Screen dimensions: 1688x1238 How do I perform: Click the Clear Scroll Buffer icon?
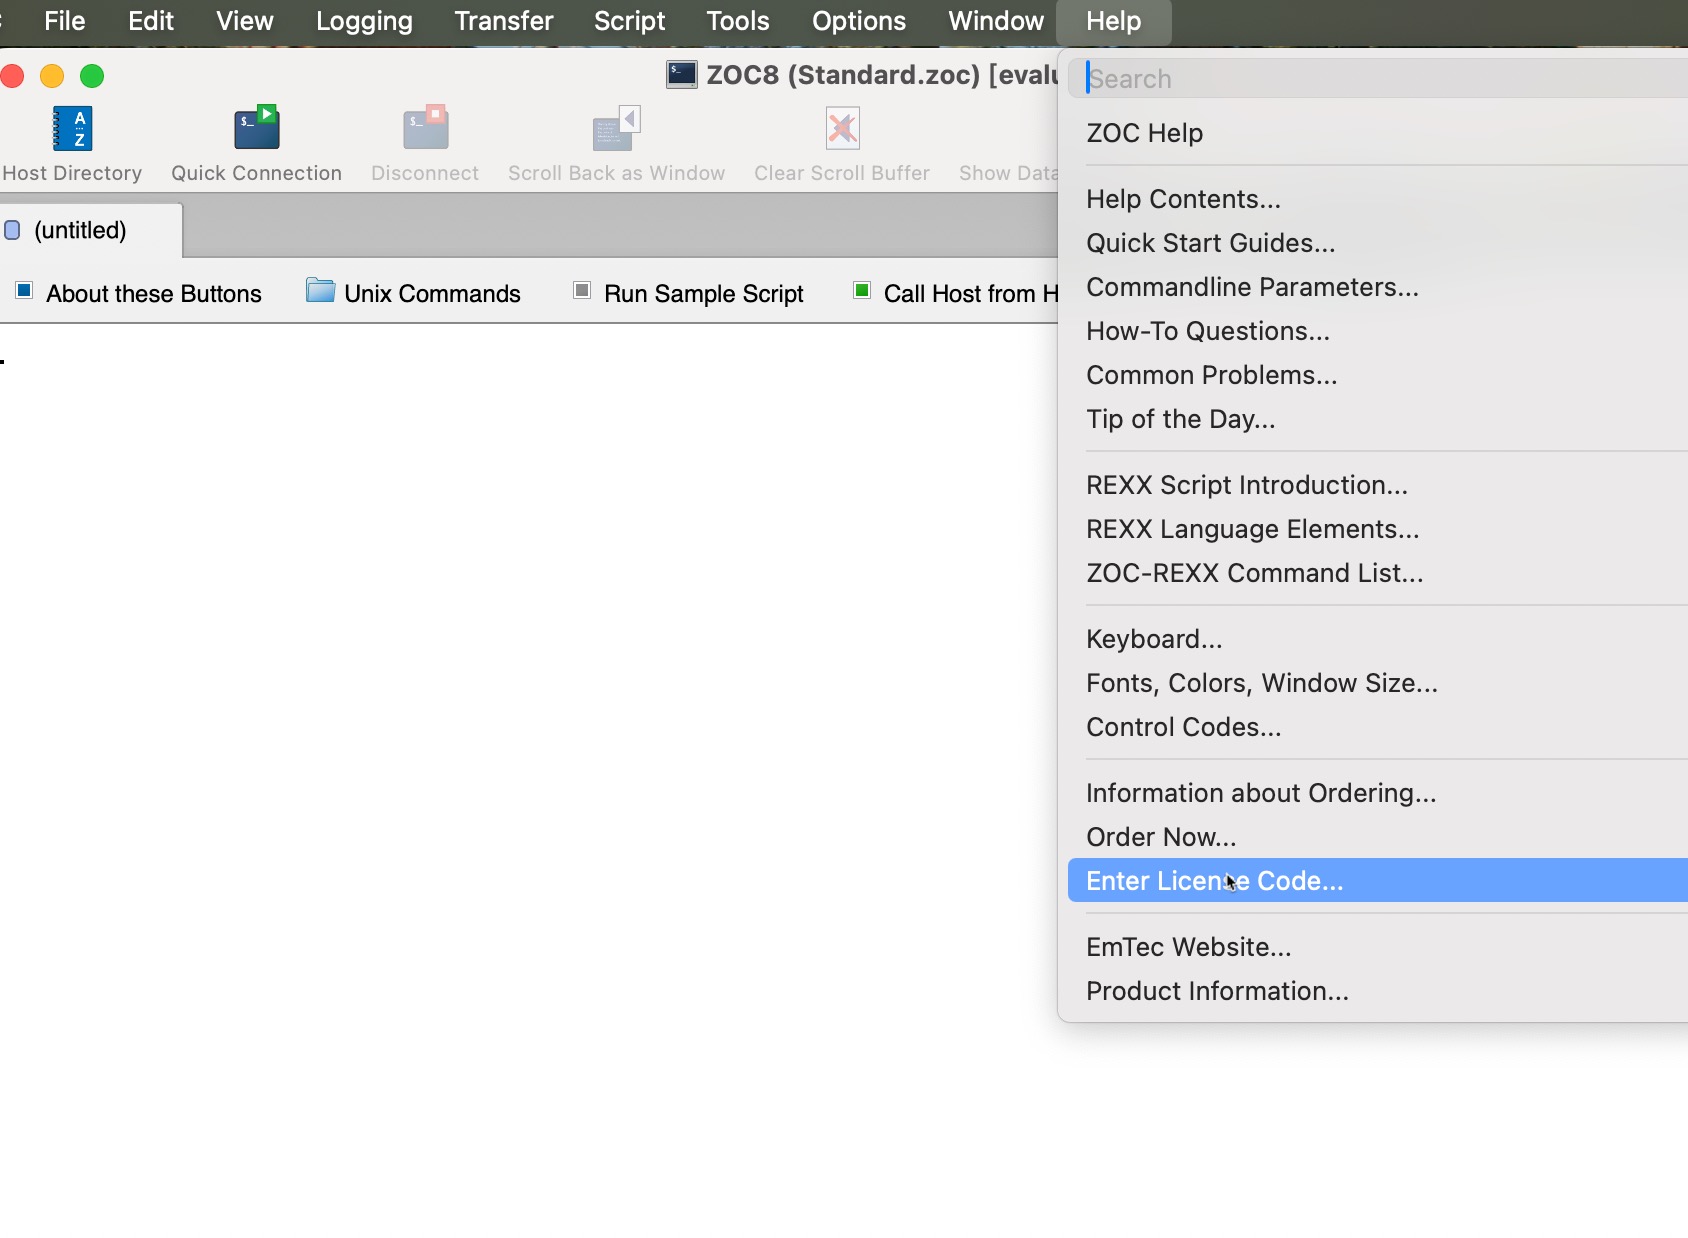842,130
